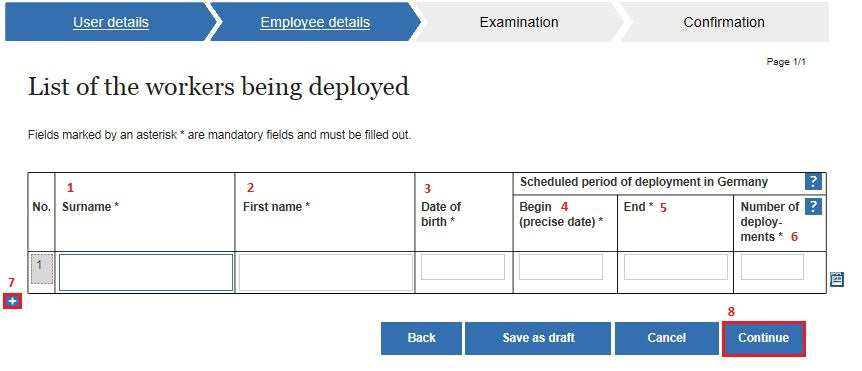Click the plus icon to add worker row
The width and height of the screenshot is (862, 371).
coord(12,301)
